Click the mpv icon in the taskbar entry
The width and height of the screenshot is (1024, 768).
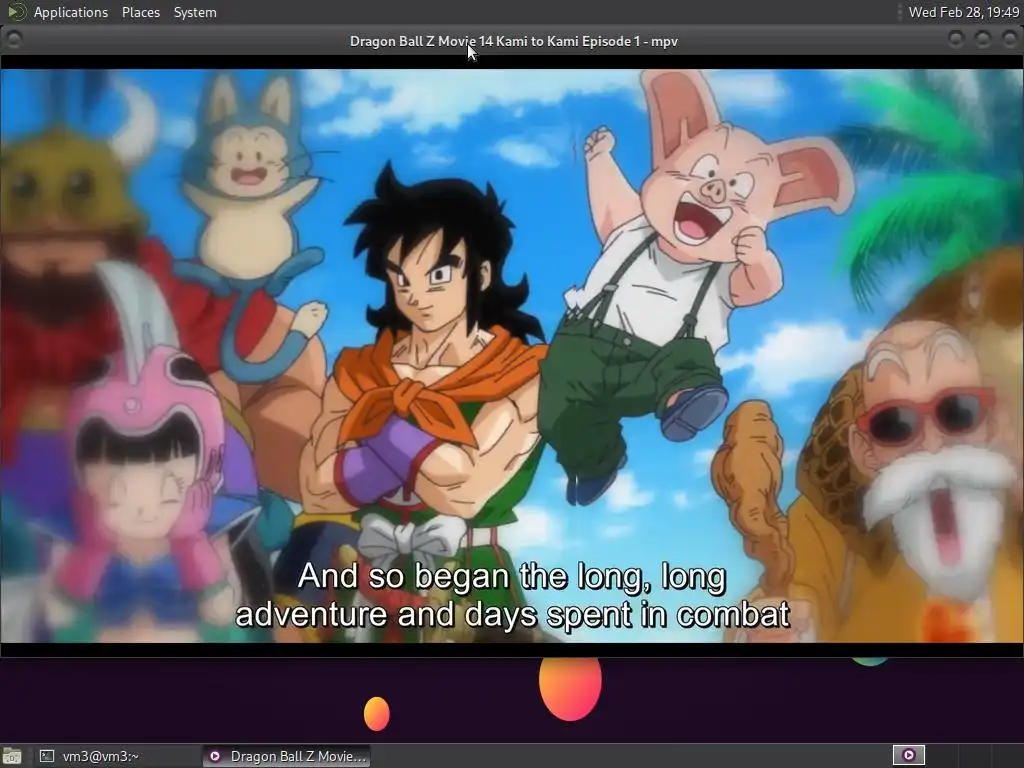point(215,756)
